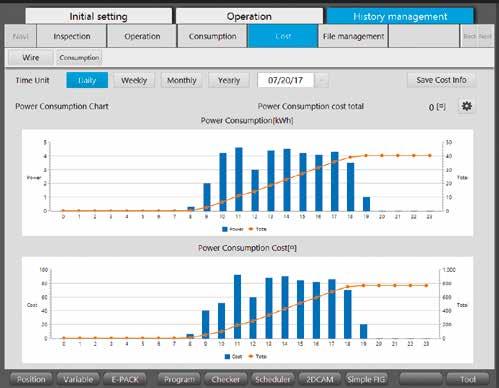Save Cost Info button

[442, 80]
